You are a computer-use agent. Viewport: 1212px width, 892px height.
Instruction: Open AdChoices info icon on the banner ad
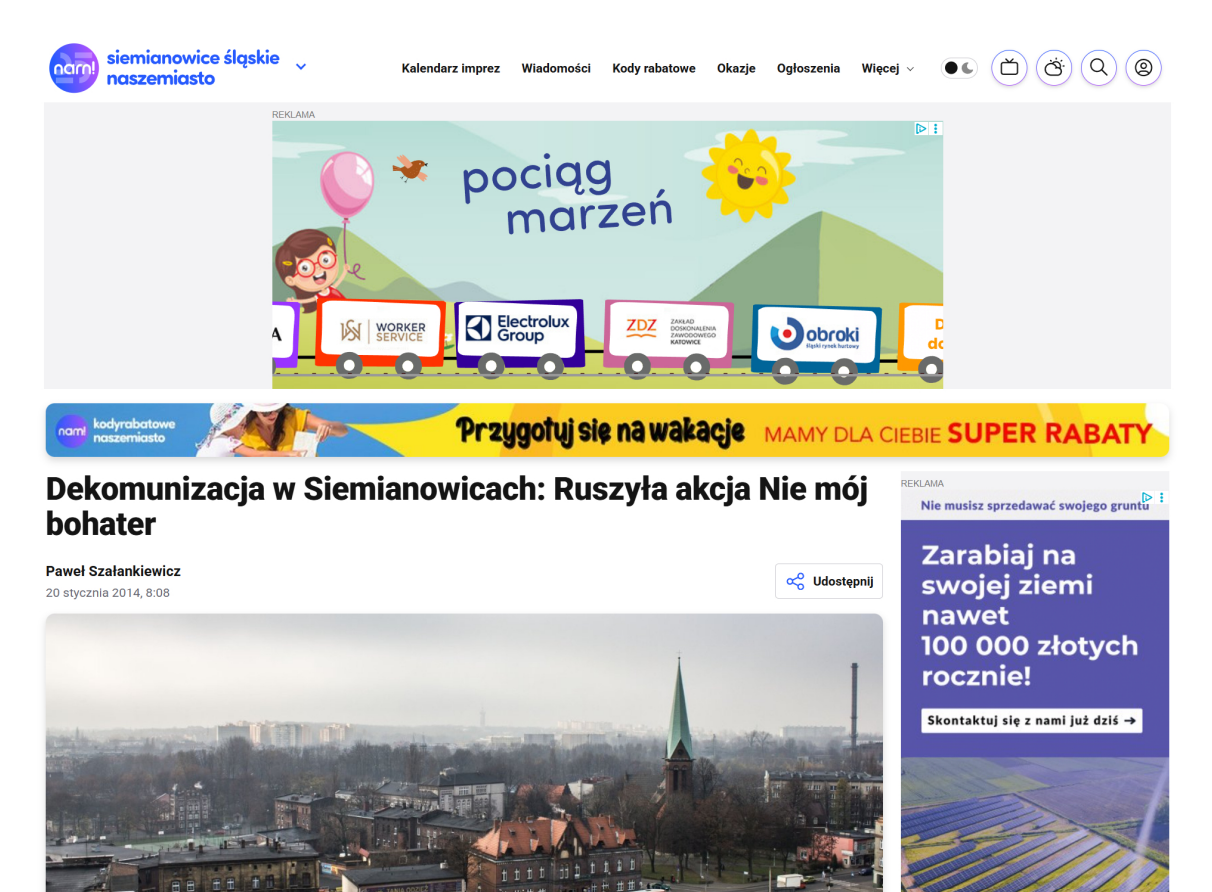921,128
